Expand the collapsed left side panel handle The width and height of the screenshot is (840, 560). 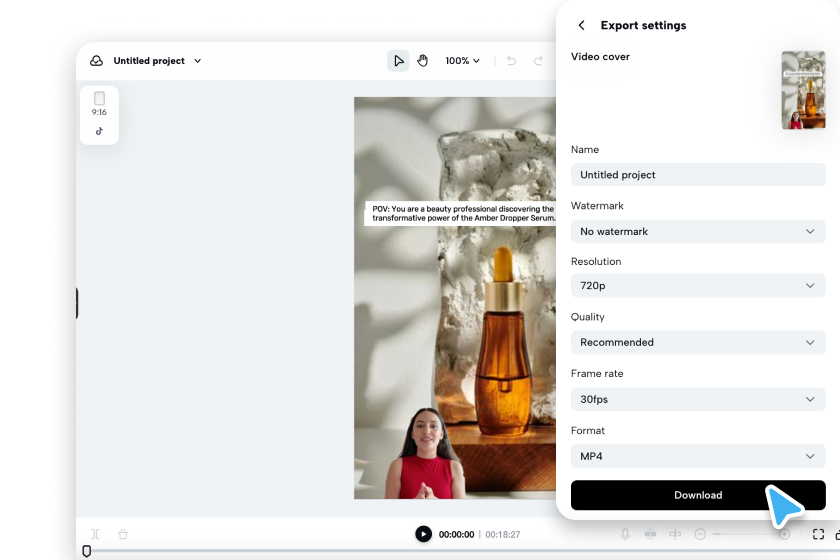click(x=77, y=303)
